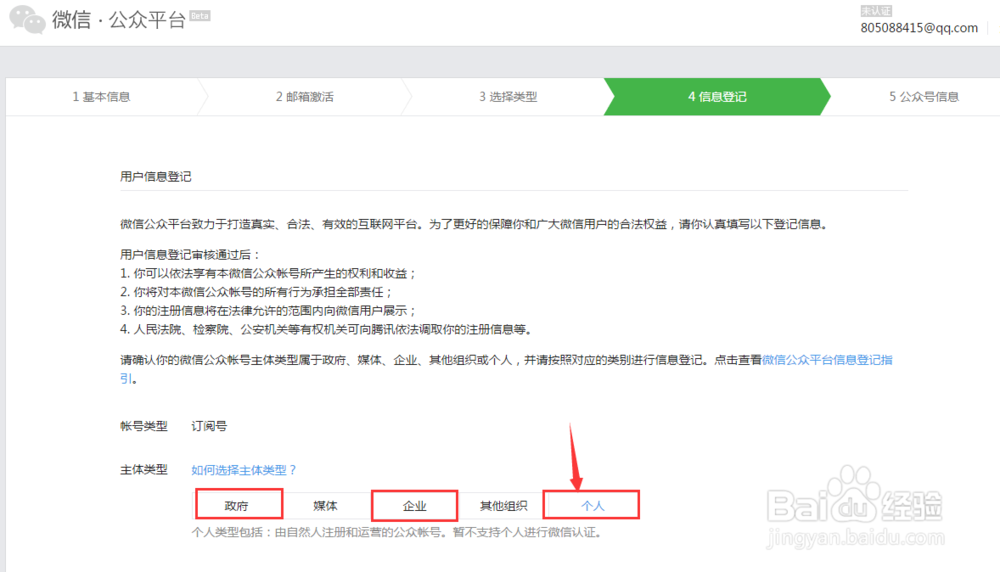Image resolution: width=1000 pixels, height=572 pixels.
Task: Select step 4 信息登记
Action: pos(717,97)
